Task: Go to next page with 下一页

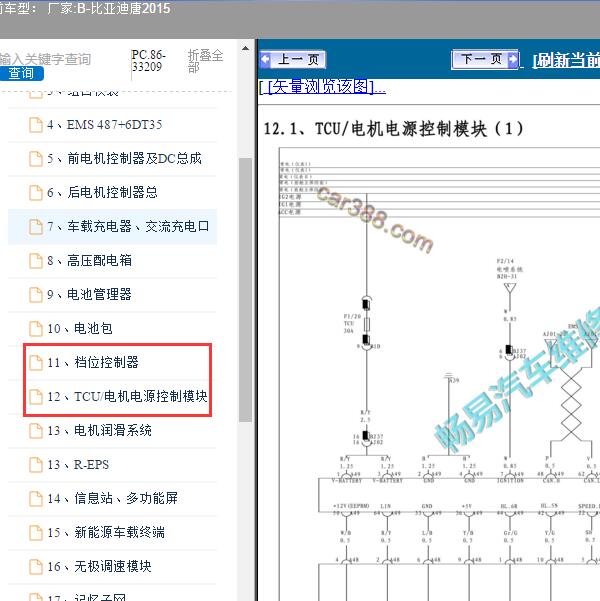Action: click(485, 59)
